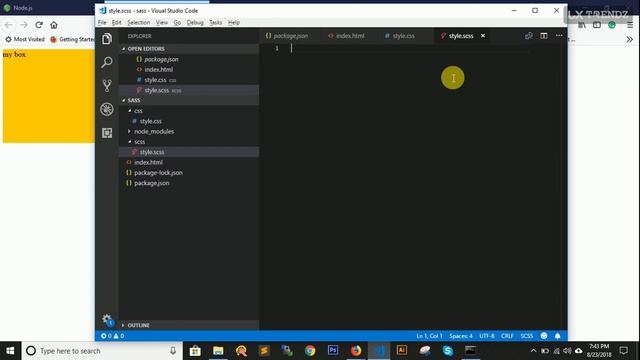640x360 pixels.
Task: Select style.css under Open Editors
Action: [x=189, y=80]
